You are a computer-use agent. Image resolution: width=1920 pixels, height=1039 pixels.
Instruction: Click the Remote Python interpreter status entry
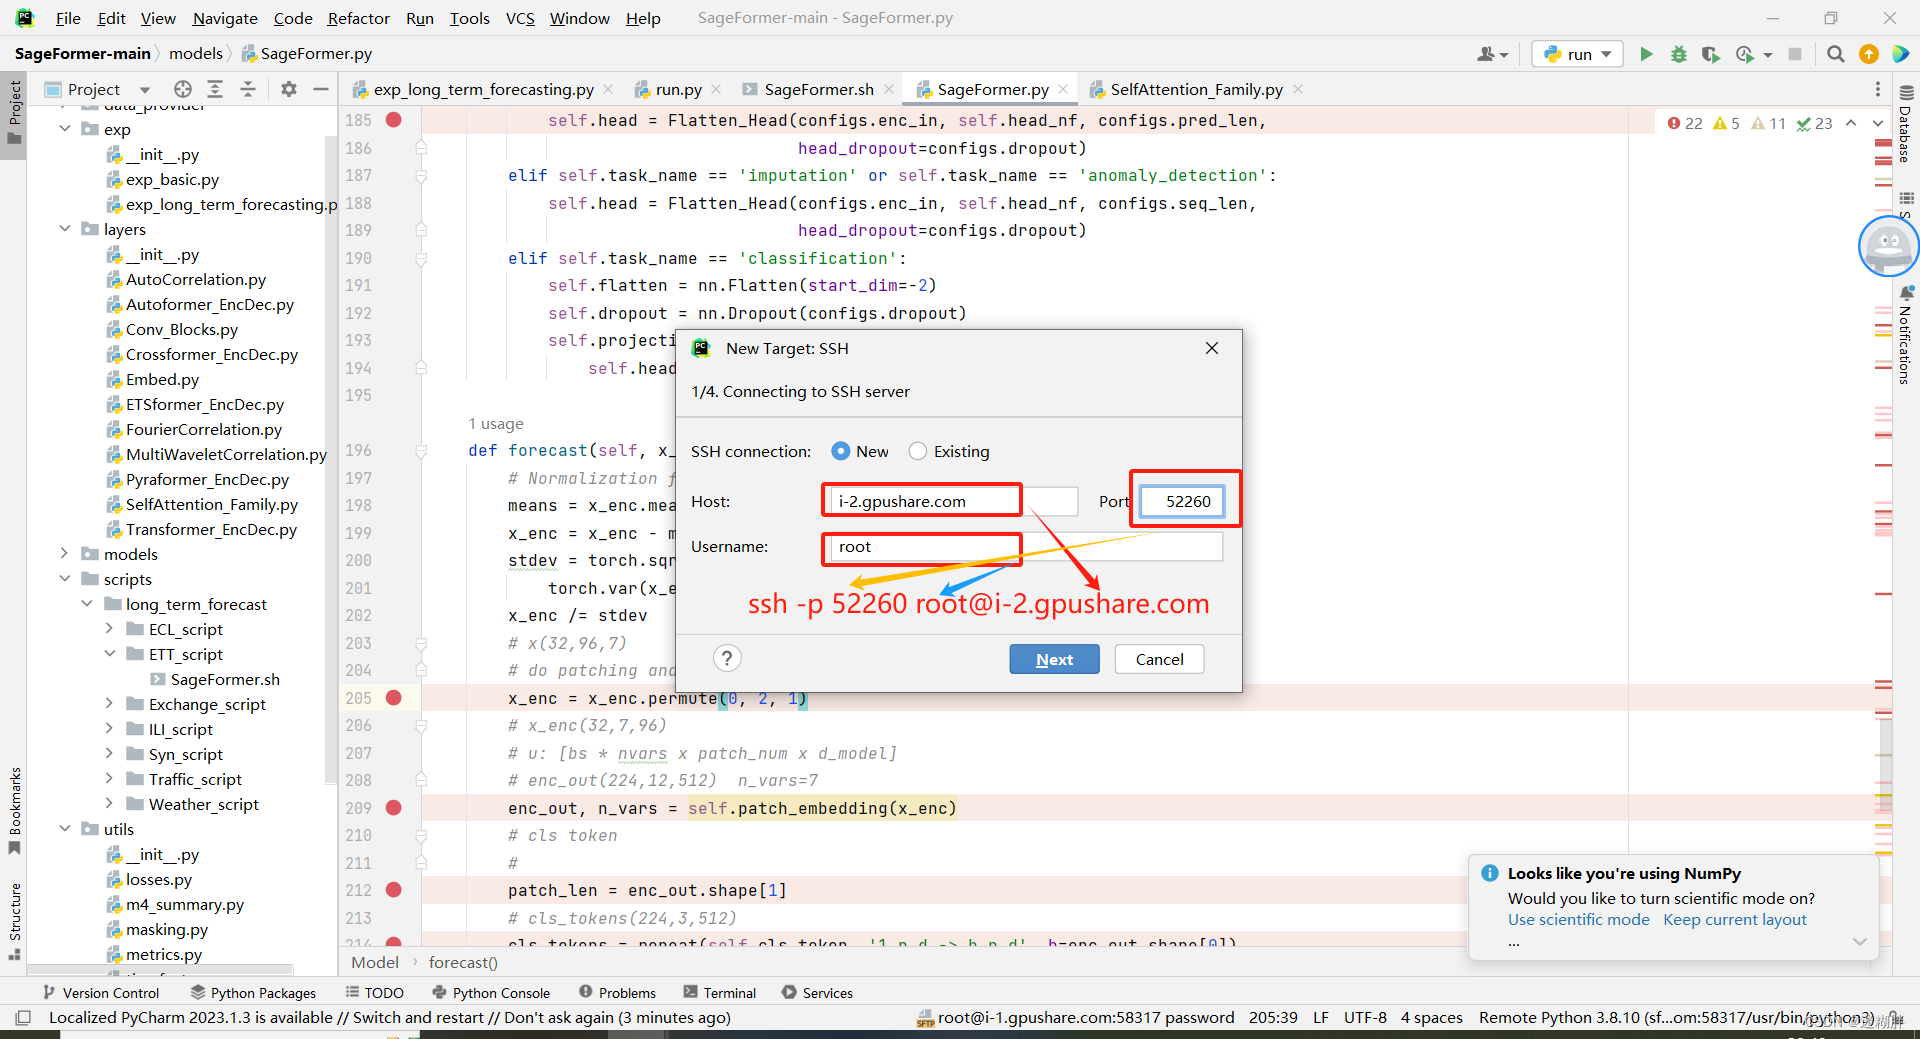[x=1676, y=1017]
